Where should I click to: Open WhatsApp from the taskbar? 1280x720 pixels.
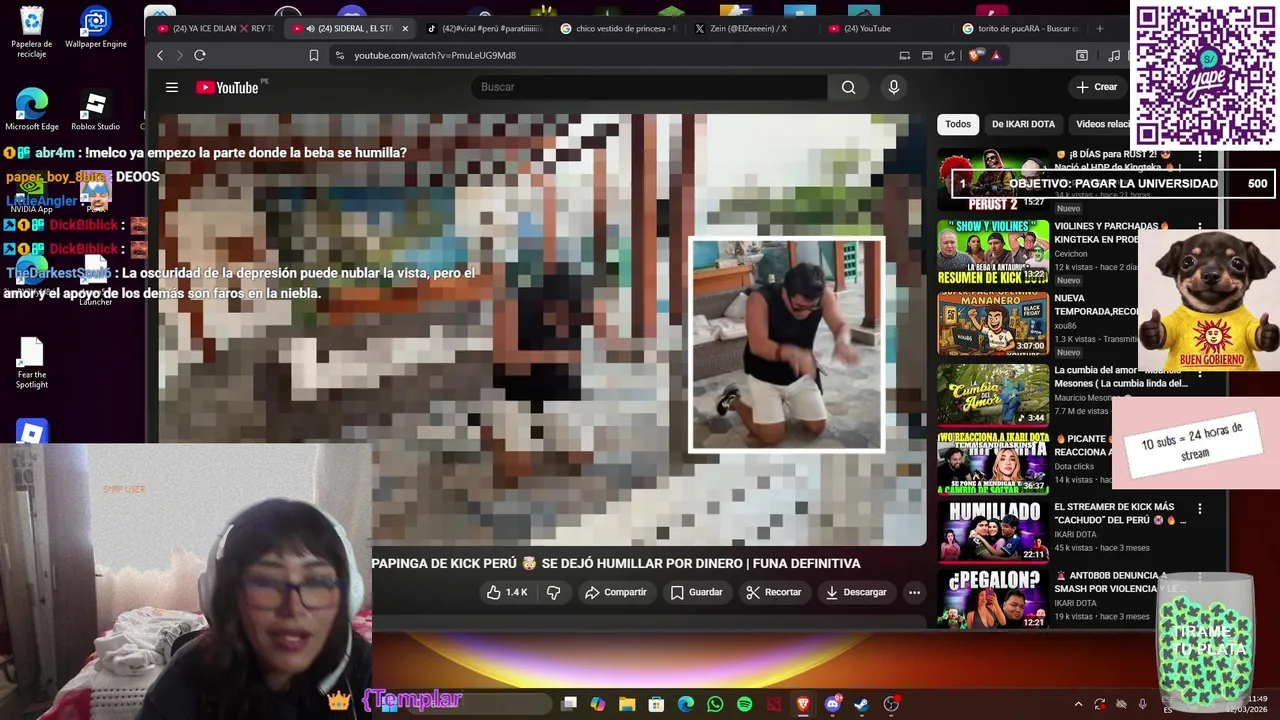click(x=715, y=704)
